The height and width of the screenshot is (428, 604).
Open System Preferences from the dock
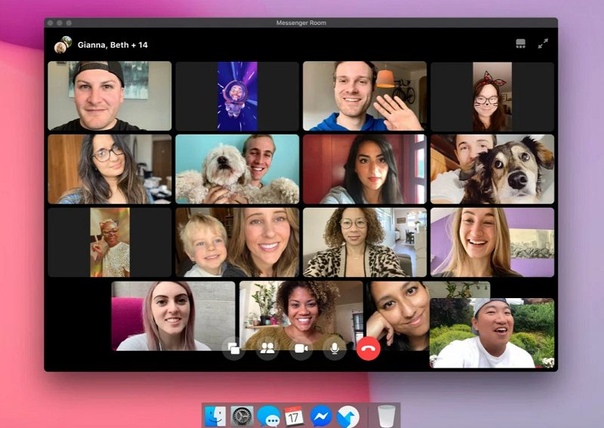(x=242, y=415)
